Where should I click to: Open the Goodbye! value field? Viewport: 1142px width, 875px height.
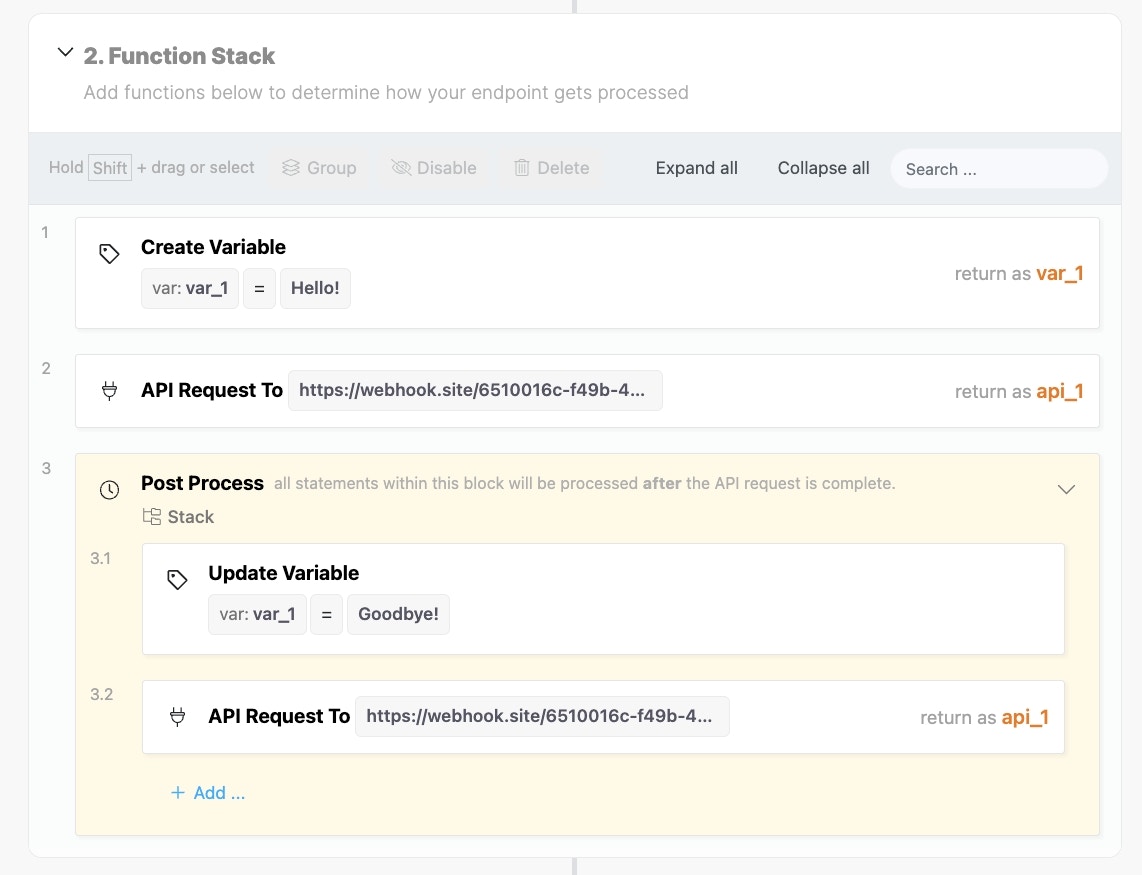tap(398, 614)
